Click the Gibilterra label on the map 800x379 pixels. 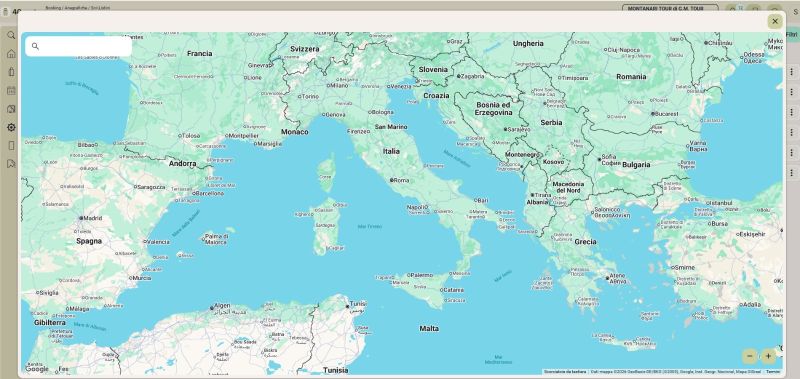point(49,322)
